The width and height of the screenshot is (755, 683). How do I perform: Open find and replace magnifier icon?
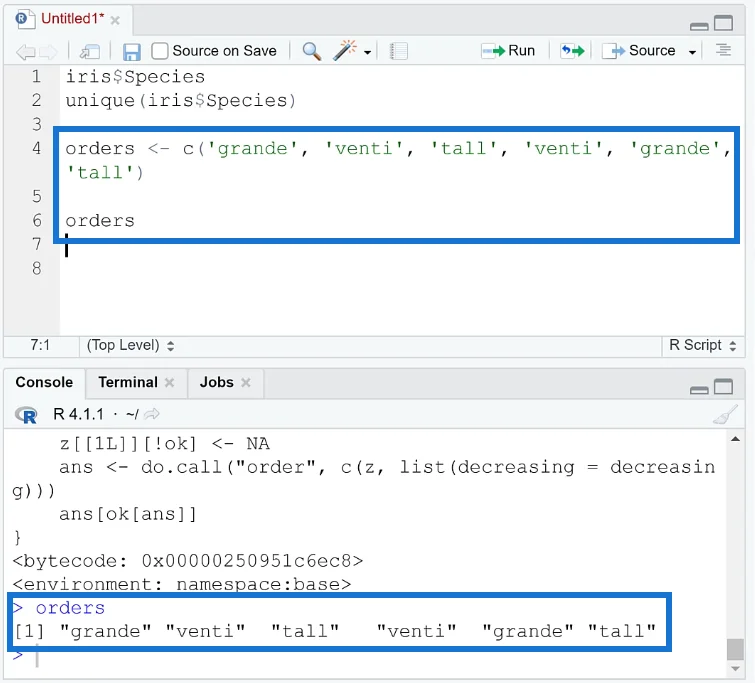click(x=312, y=51)
